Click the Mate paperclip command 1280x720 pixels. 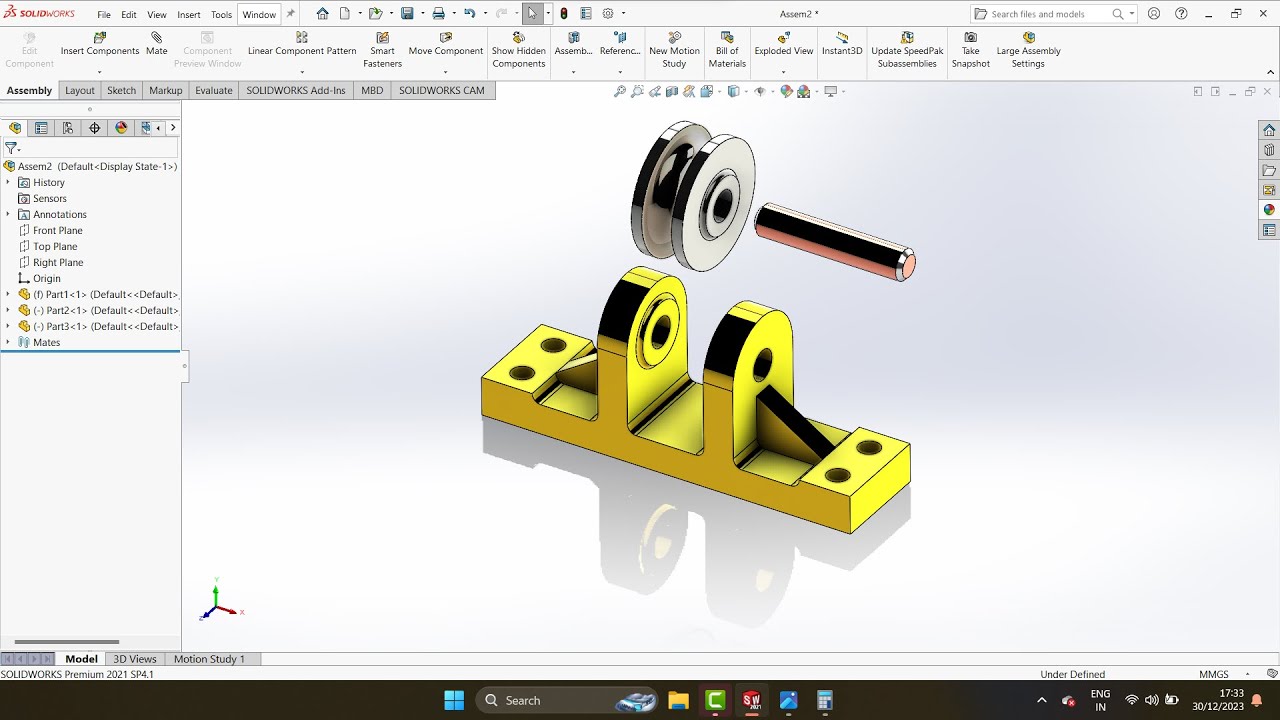[157, 45]
